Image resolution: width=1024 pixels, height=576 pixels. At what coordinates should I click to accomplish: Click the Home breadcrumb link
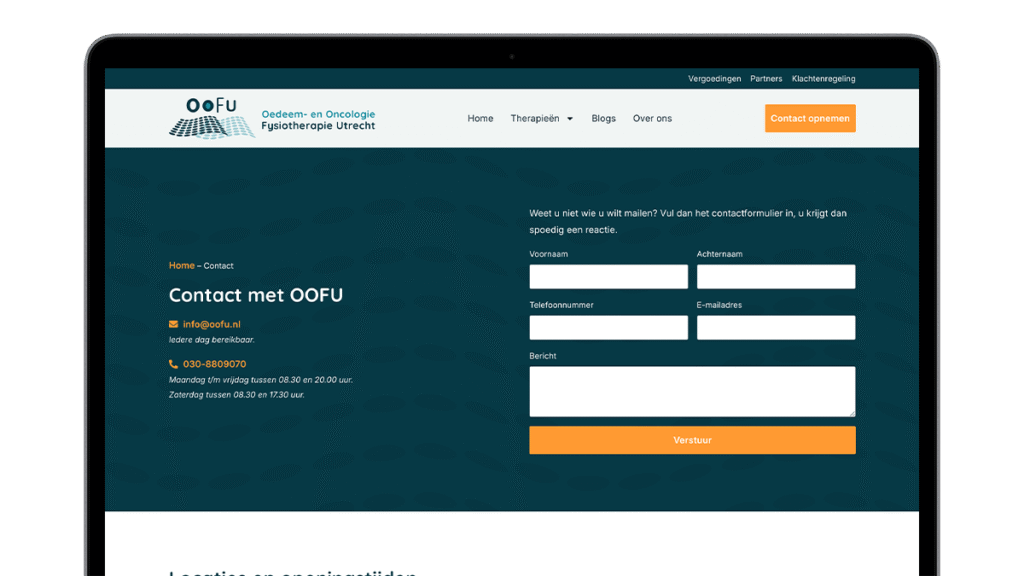(181, 265)
